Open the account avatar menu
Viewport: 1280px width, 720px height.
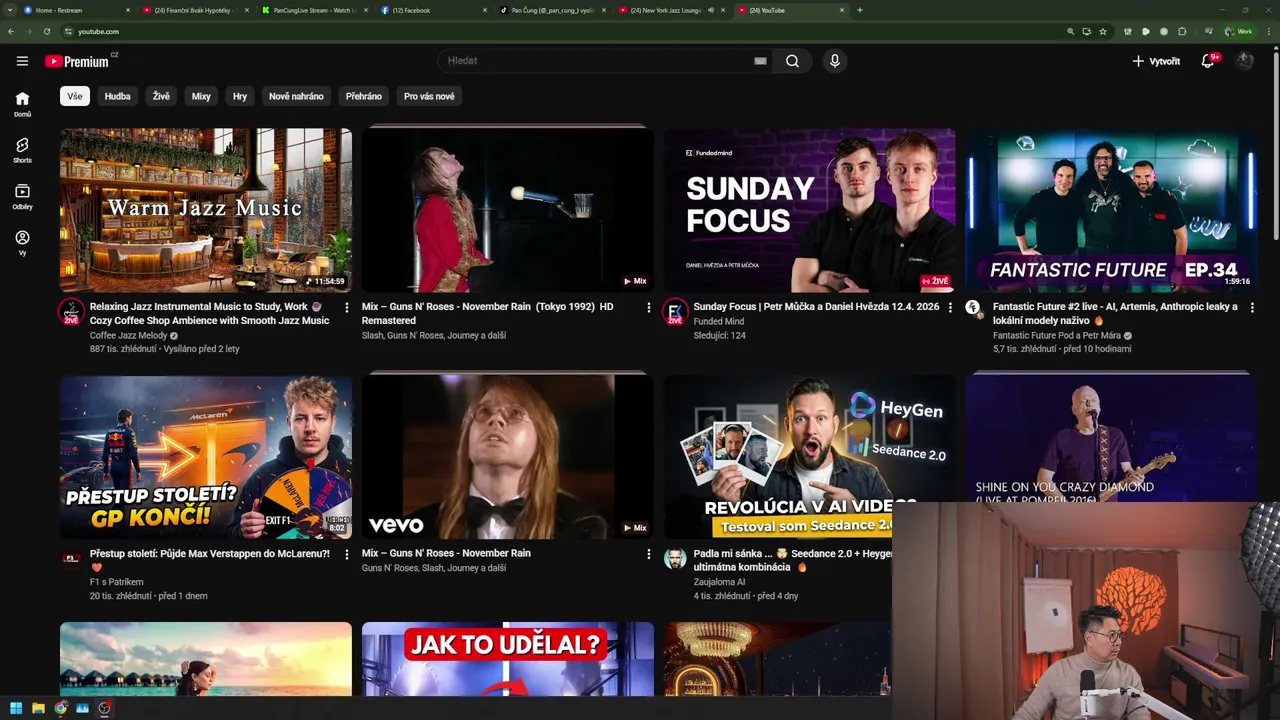[1244, 61]
